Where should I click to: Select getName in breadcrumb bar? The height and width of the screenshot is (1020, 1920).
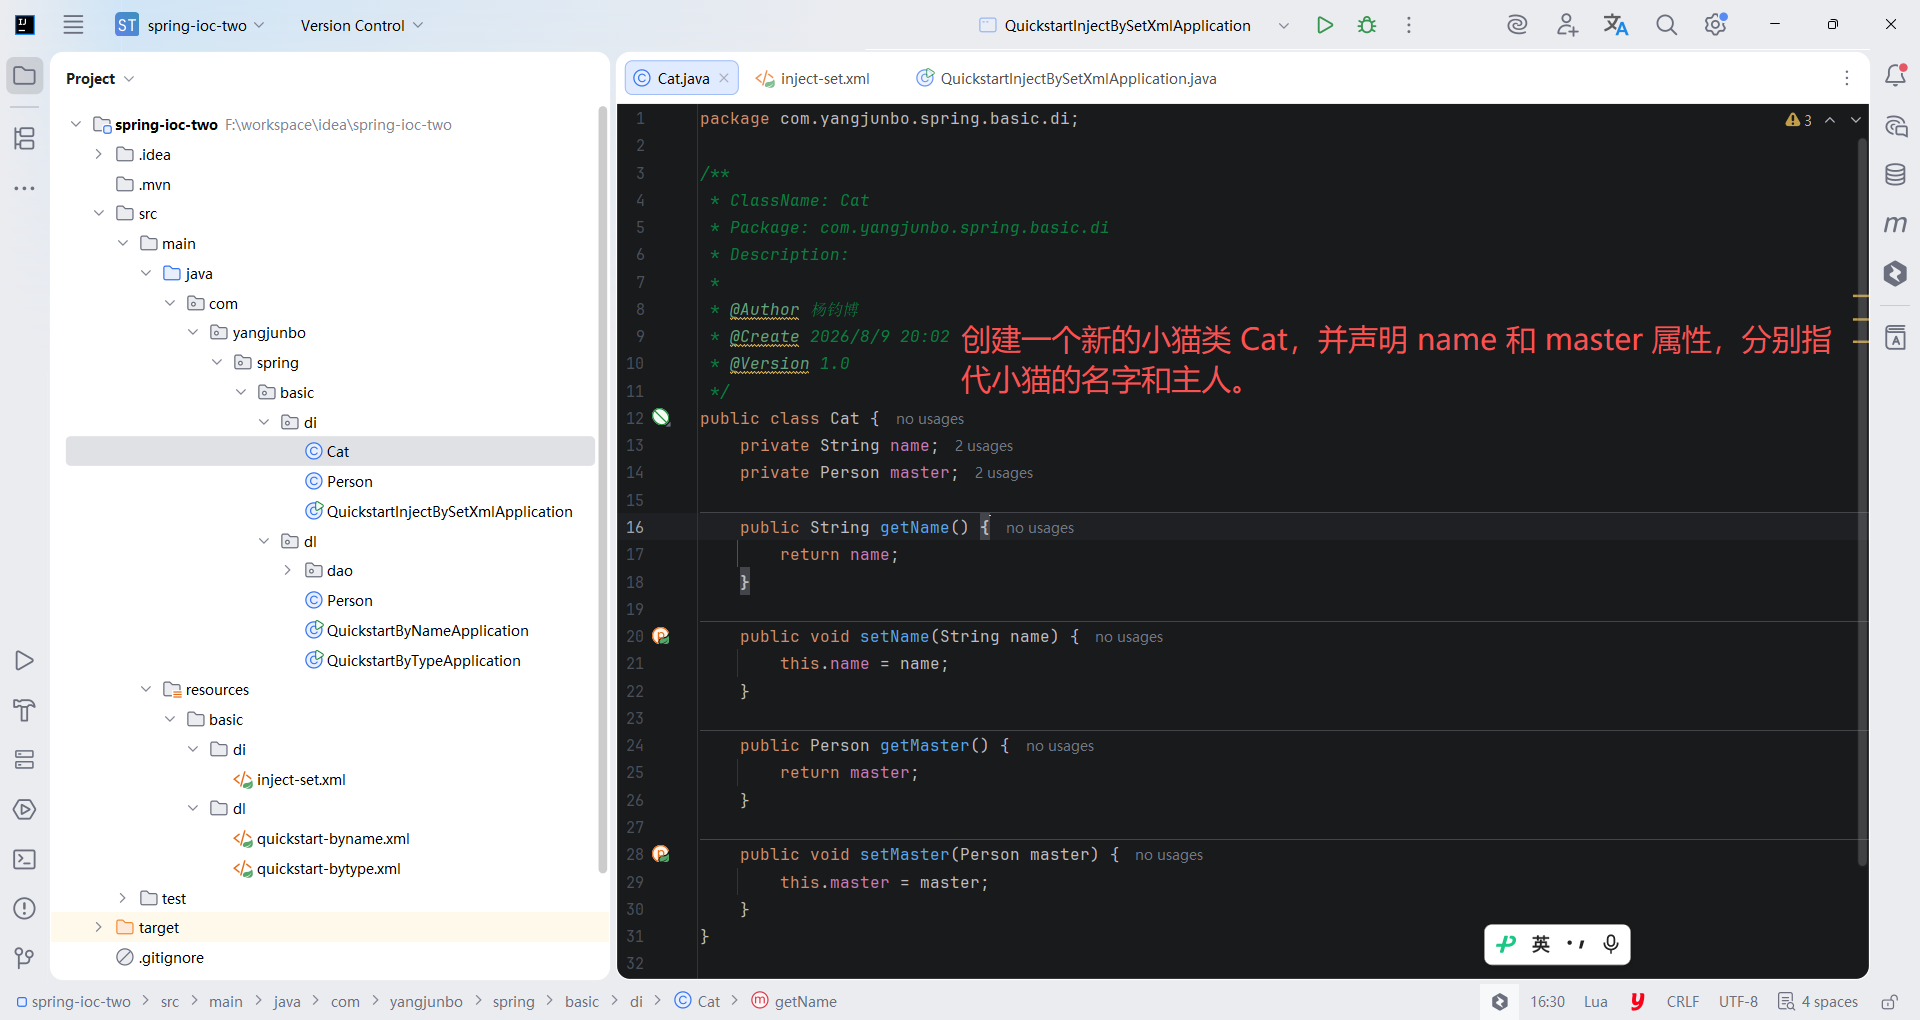(794, 1001)
